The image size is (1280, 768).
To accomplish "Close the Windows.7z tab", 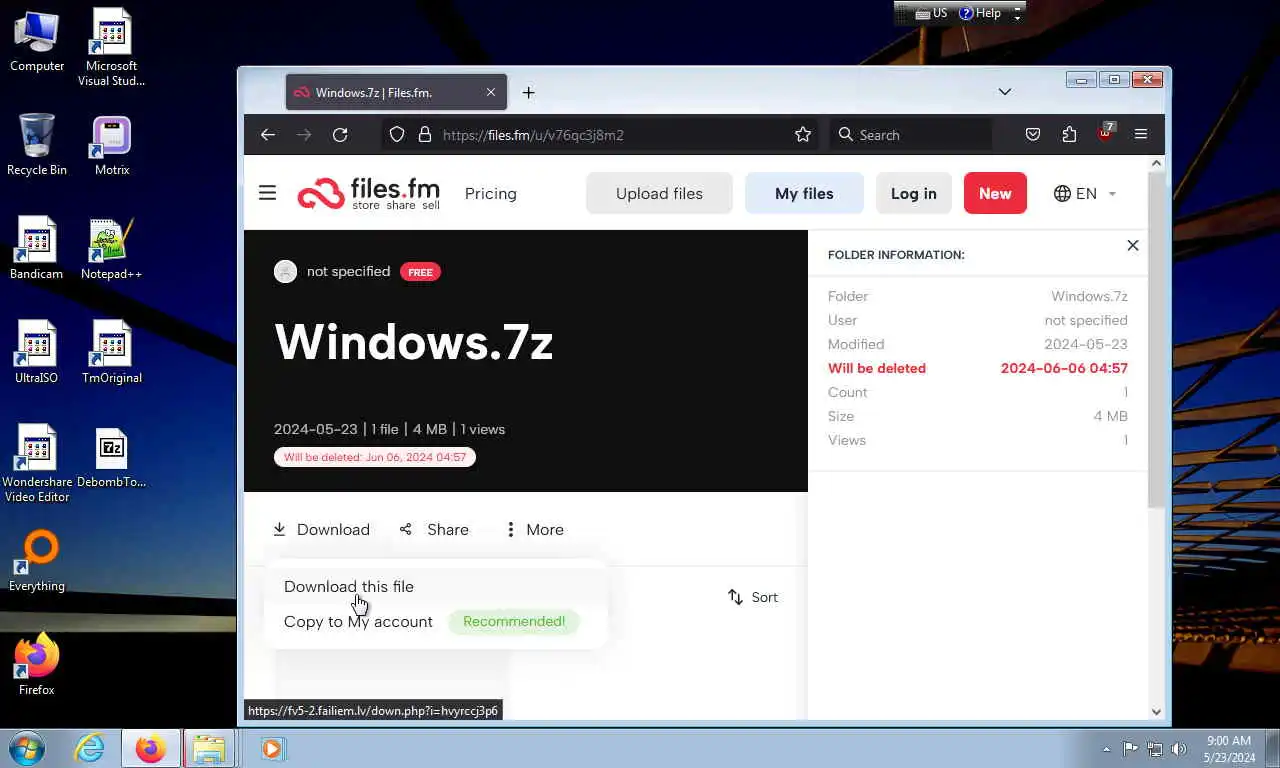I will point(490,92).
